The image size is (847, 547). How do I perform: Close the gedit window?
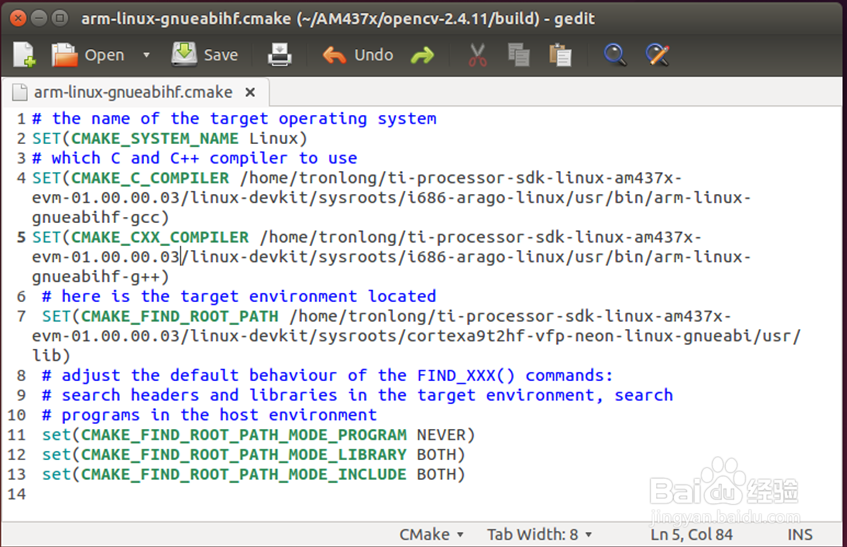pos(18,19)
